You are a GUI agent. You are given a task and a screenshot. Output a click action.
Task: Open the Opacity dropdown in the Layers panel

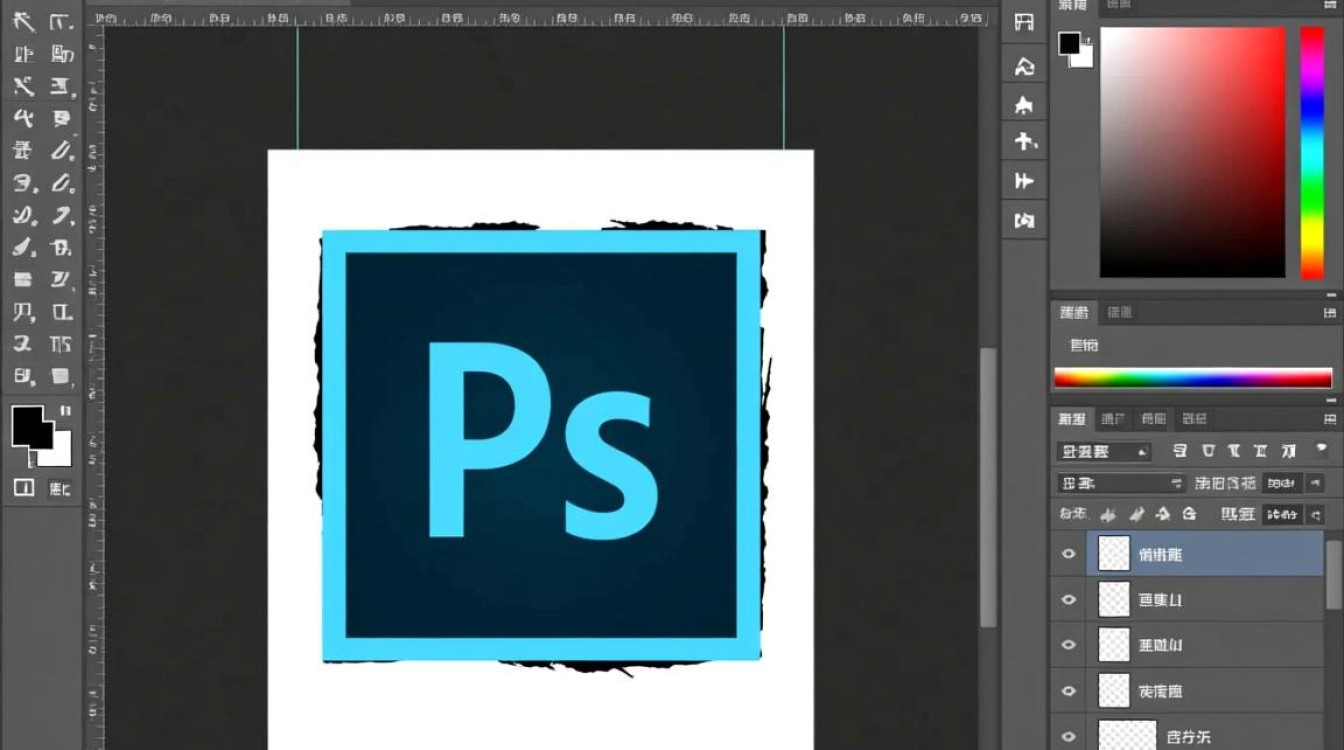pyautogui.click(x=1285, y=482)
